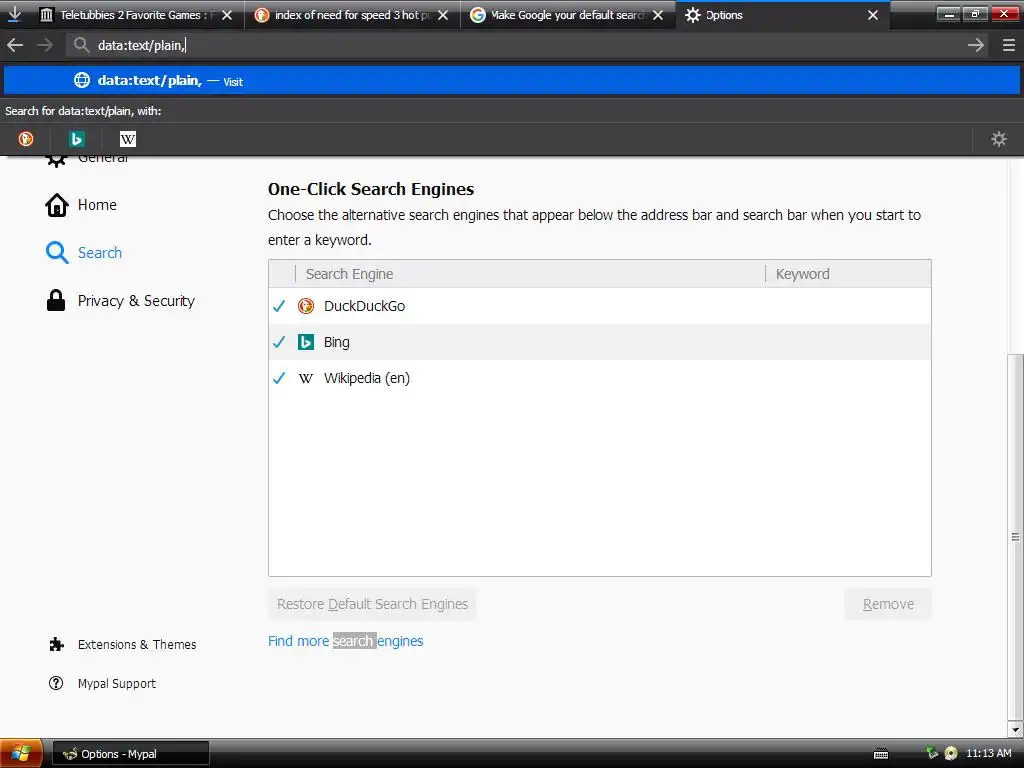
Task: Click the Extensions puzzle piece icon
Action: 56,645
